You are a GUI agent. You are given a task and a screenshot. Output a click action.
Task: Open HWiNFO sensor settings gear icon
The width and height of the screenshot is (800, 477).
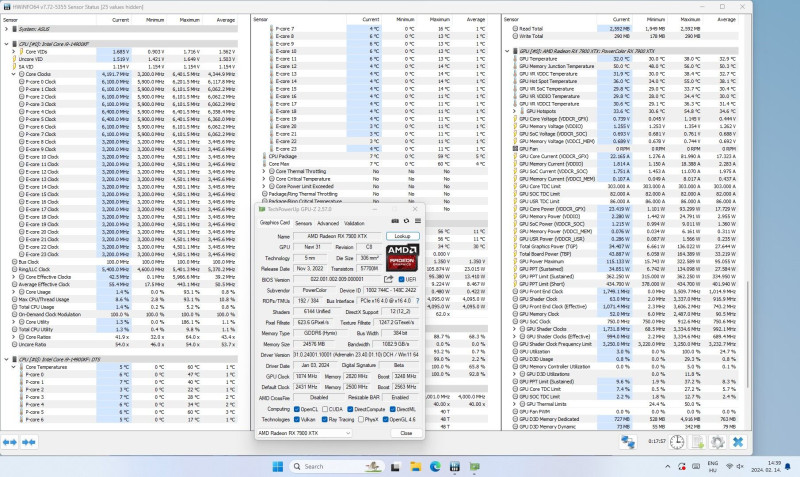[x=717, y=442]
